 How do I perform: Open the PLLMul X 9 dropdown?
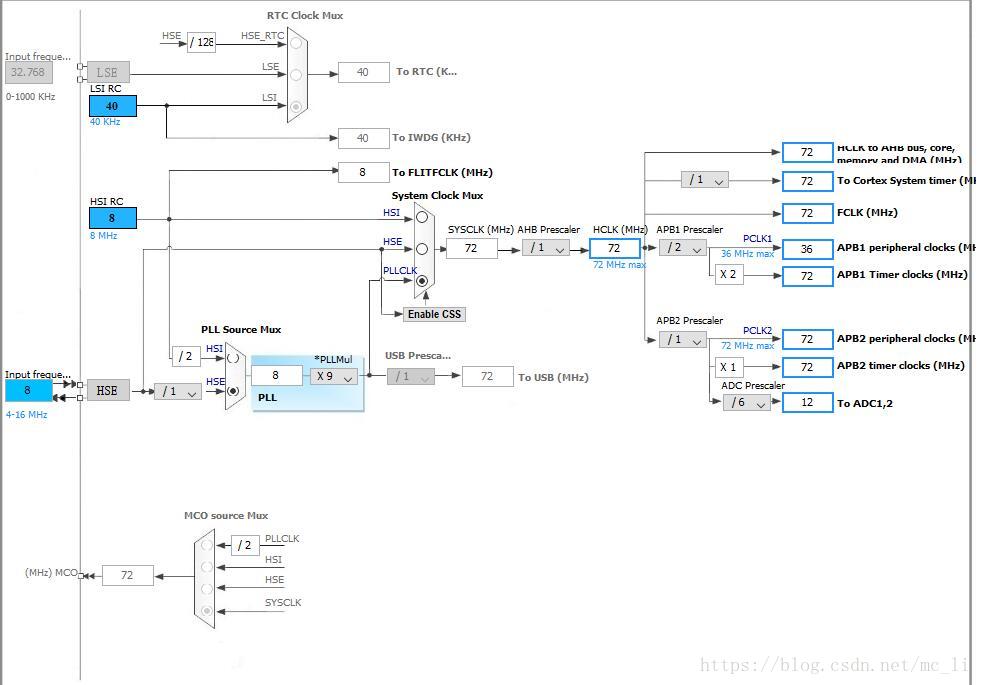pyautogui.click(x=335, y=377)
